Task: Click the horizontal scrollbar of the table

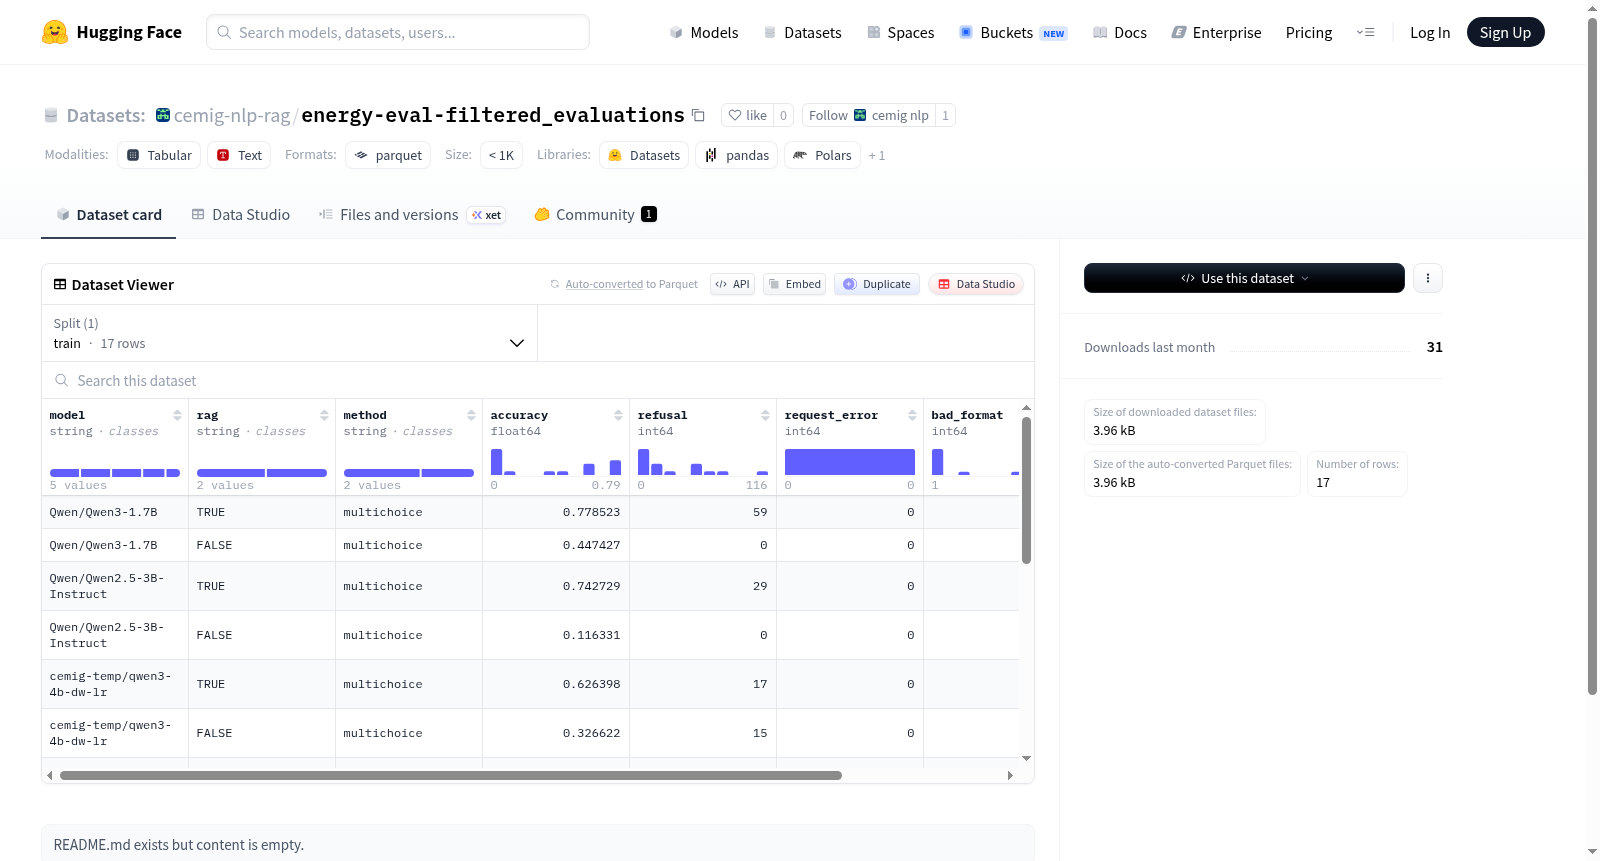Action: coord(451,775)
